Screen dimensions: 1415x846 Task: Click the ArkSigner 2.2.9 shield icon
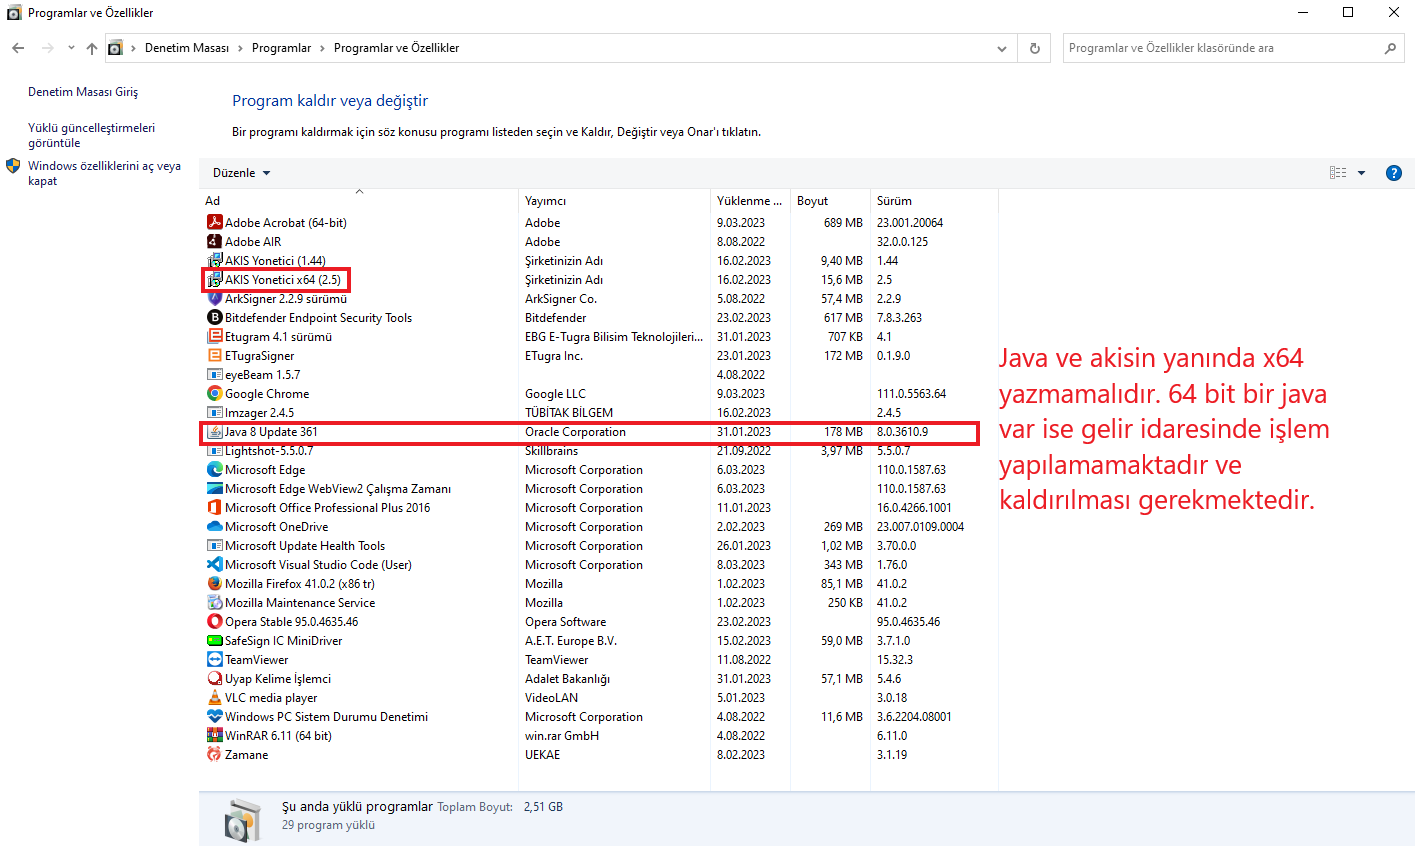click(x=214, y=298)
